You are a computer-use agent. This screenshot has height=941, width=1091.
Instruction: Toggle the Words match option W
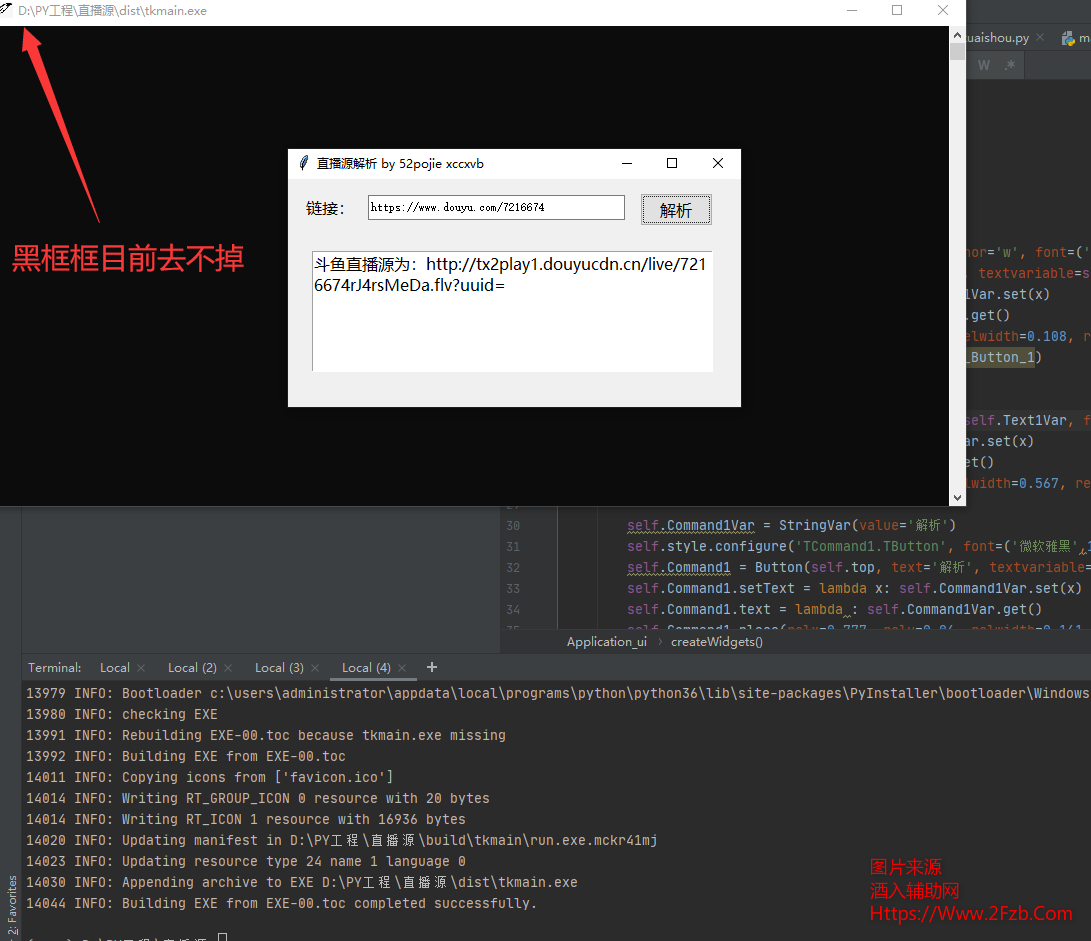(984, 65)
